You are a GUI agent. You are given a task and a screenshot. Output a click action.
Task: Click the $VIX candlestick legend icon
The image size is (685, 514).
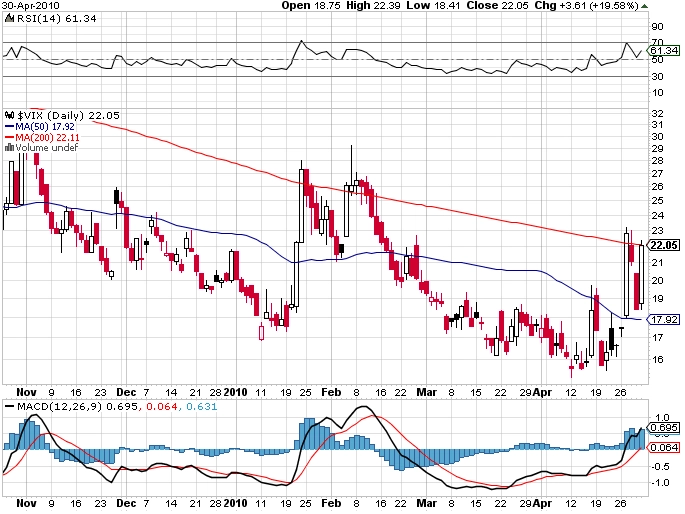pyautogui.click(x=9, y=115)
